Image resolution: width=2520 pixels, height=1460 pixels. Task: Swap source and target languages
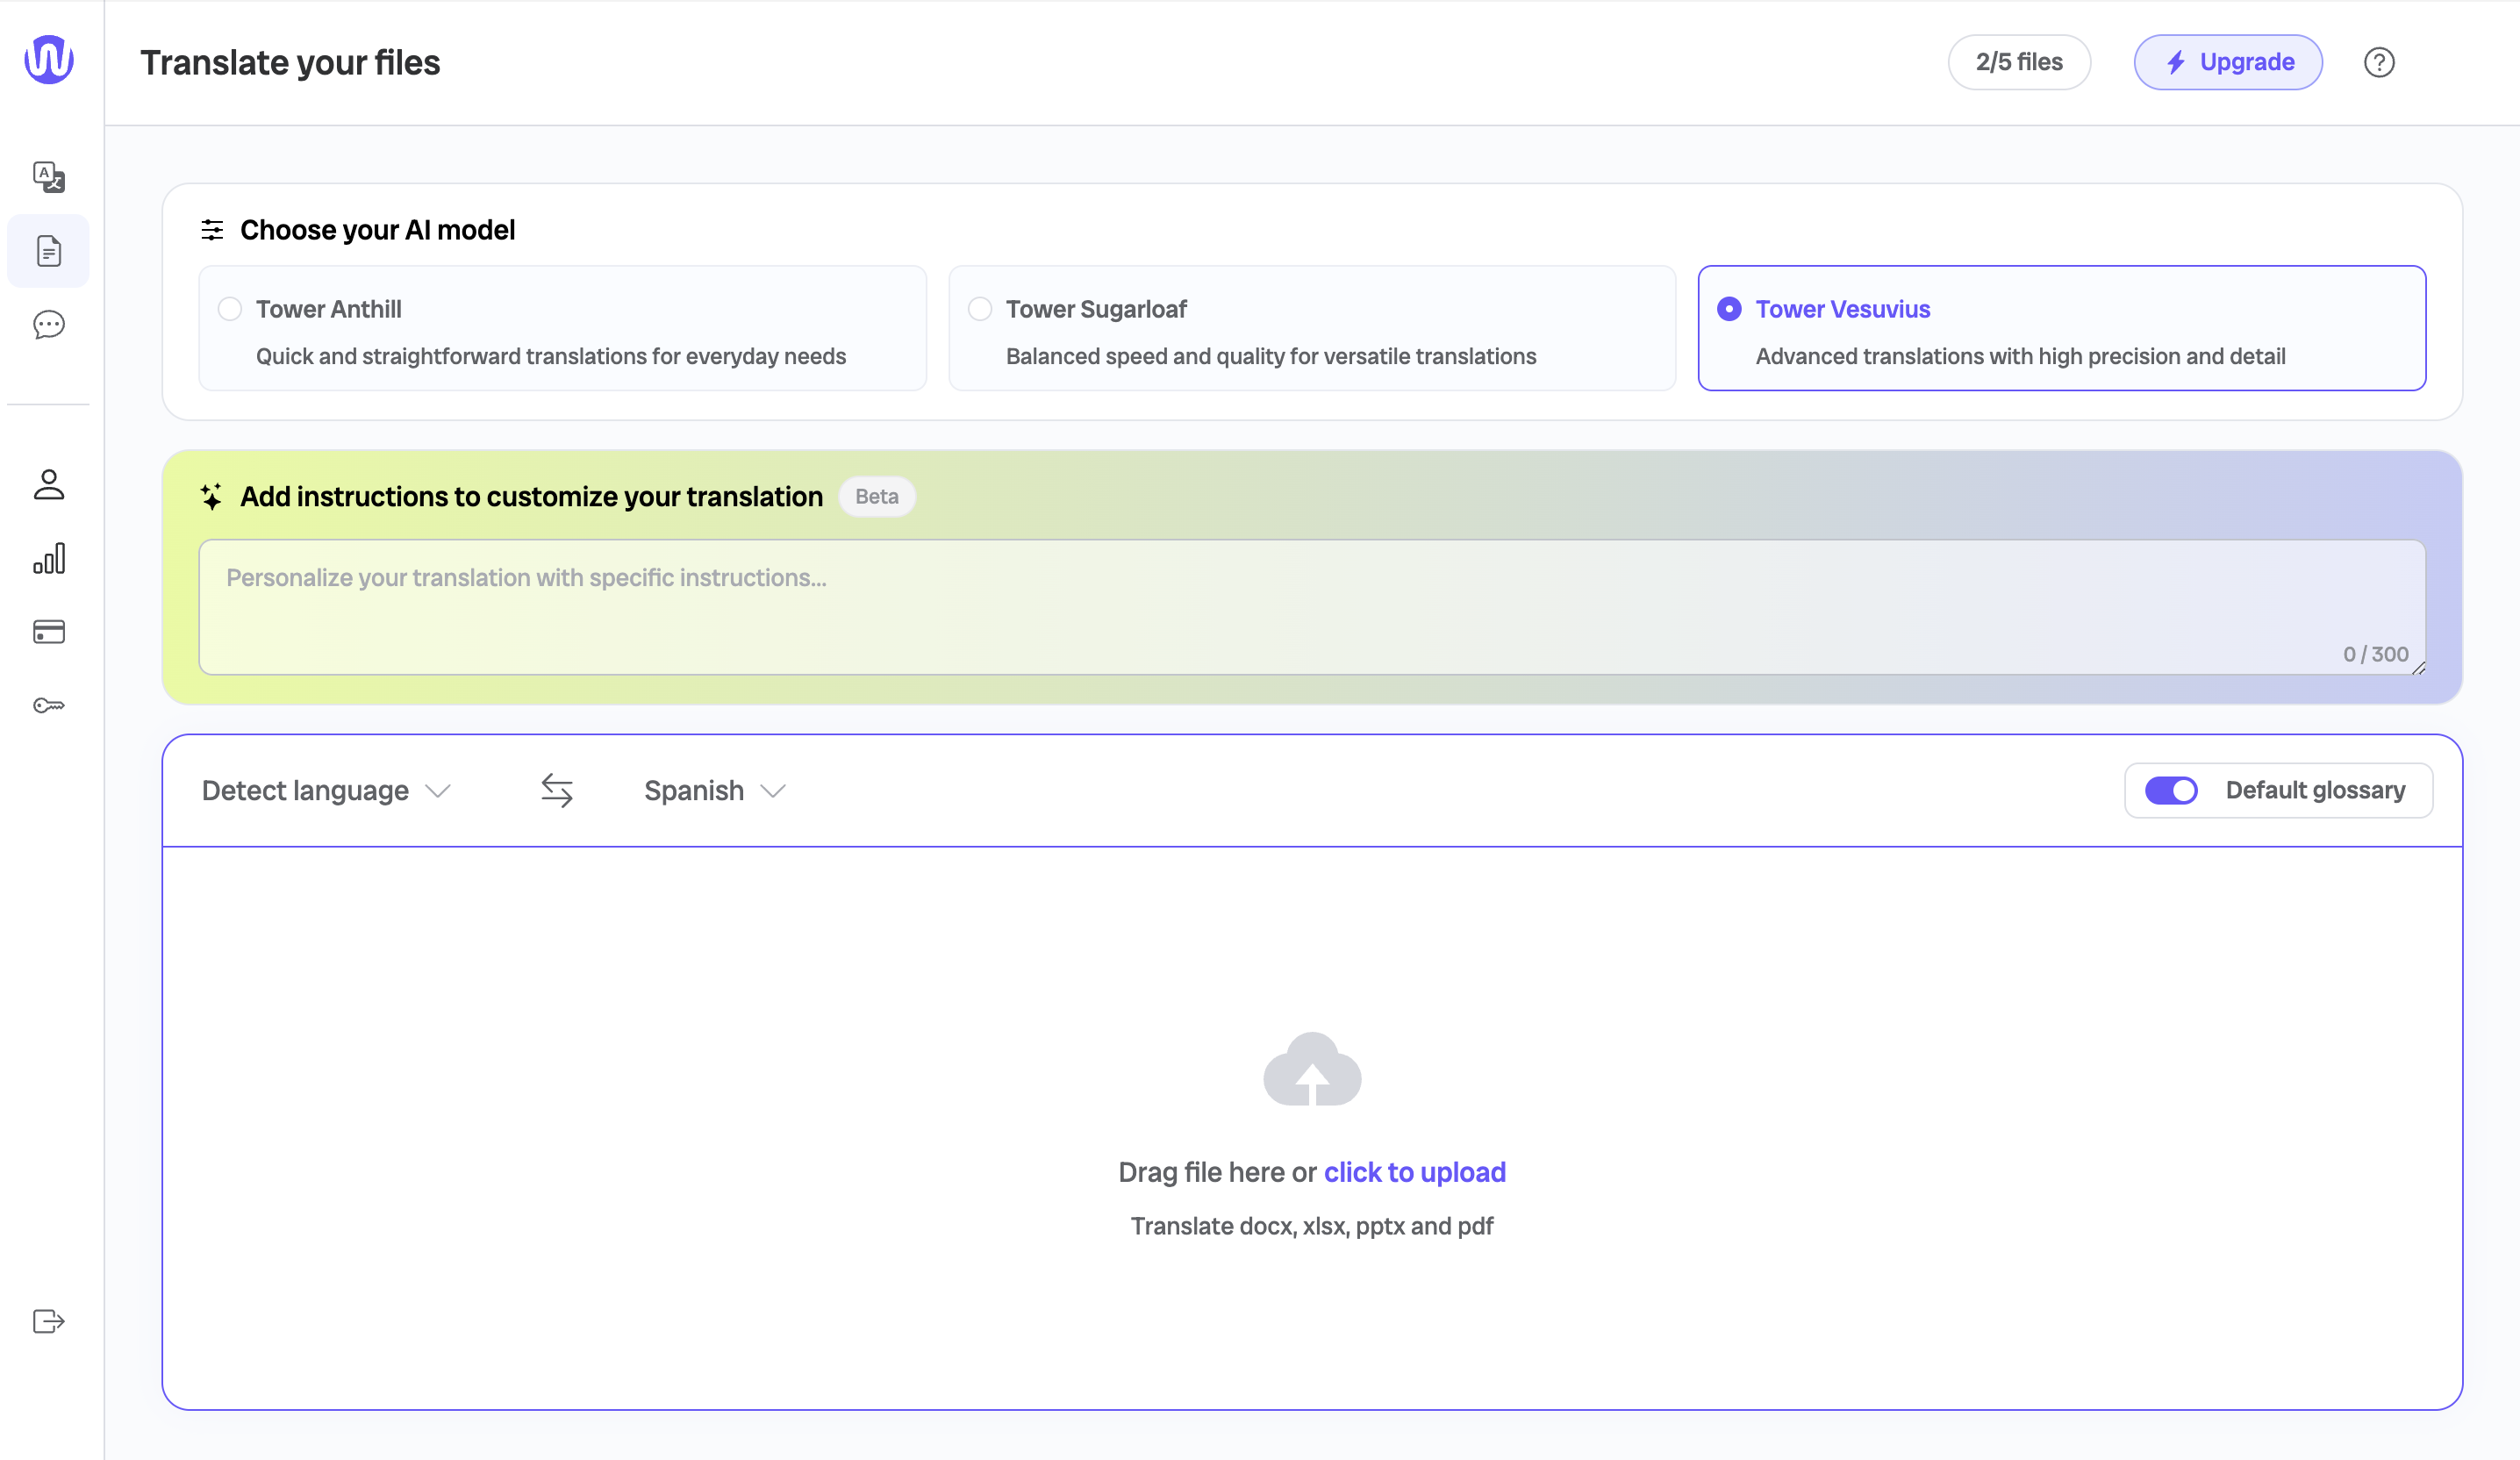[557, 790]
